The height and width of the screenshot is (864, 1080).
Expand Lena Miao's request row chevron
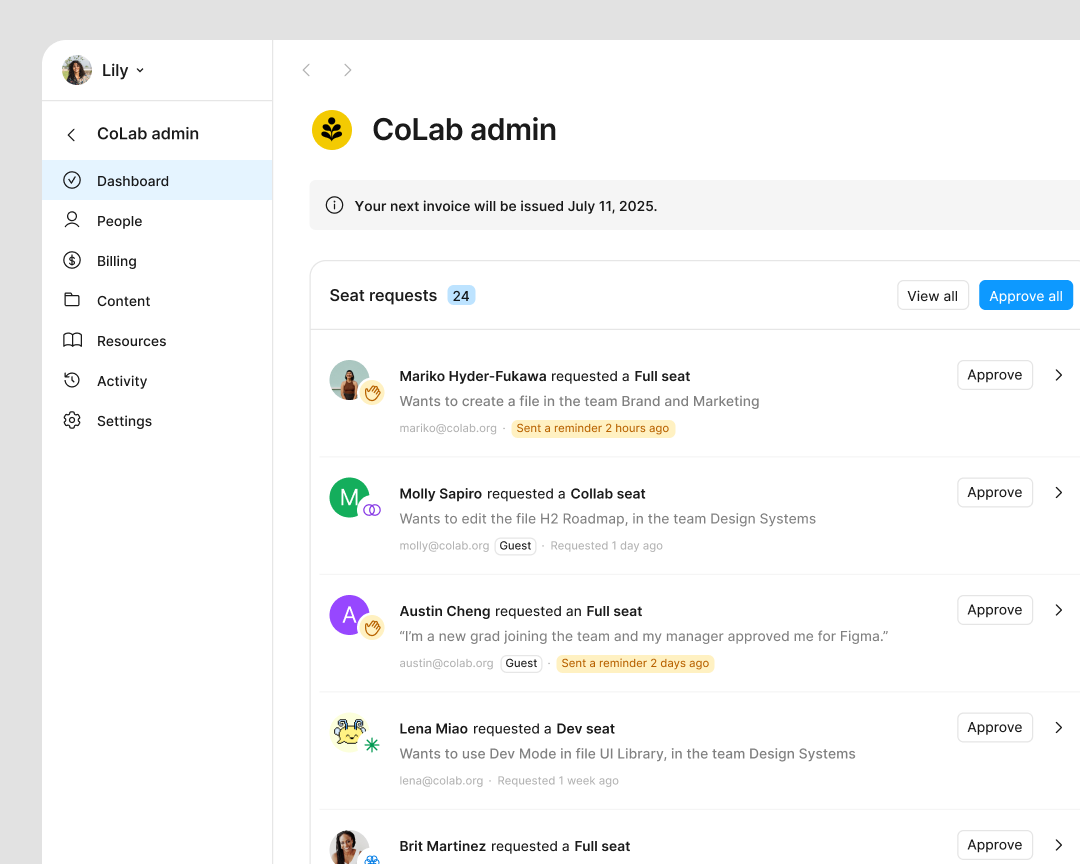tap(1058, 727)
